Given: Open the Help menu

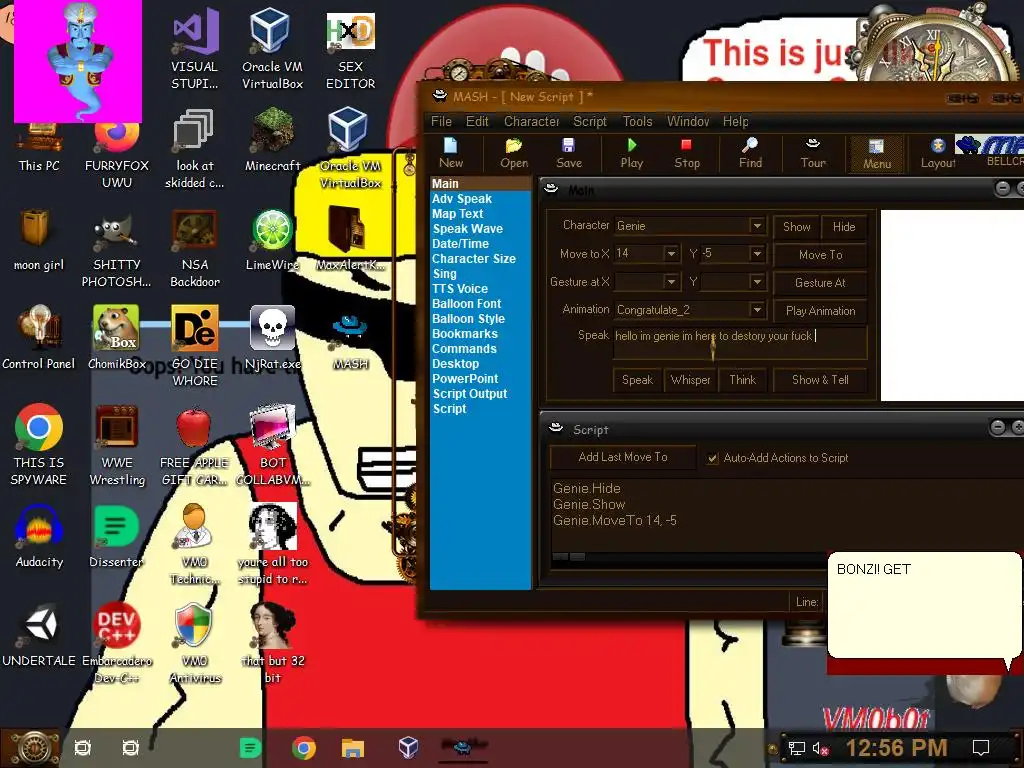Looking at the screenshot, I should [735, 121].
